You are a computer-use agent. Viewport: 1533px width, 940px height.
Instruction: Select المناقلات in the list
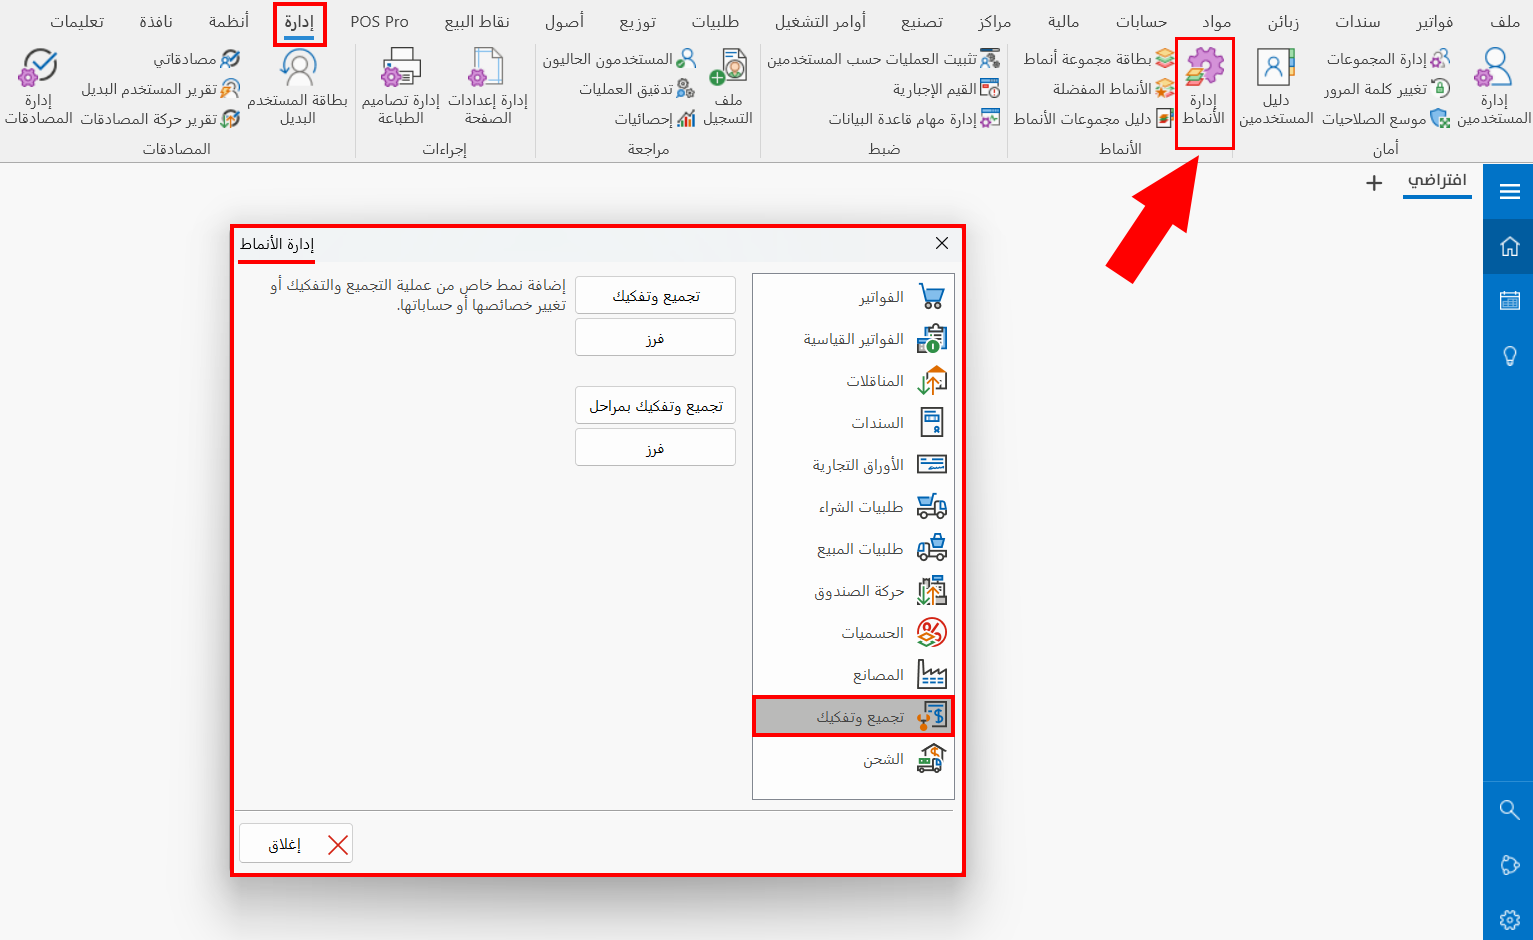(x=853, y=381)
